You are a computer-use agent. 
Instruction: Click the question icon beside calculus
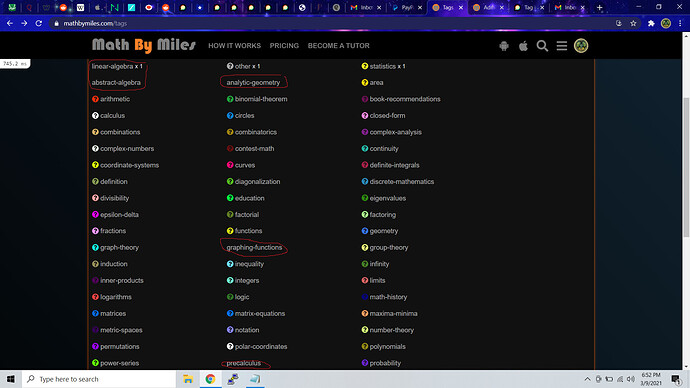pyautogui.click(x=95, y=116)
